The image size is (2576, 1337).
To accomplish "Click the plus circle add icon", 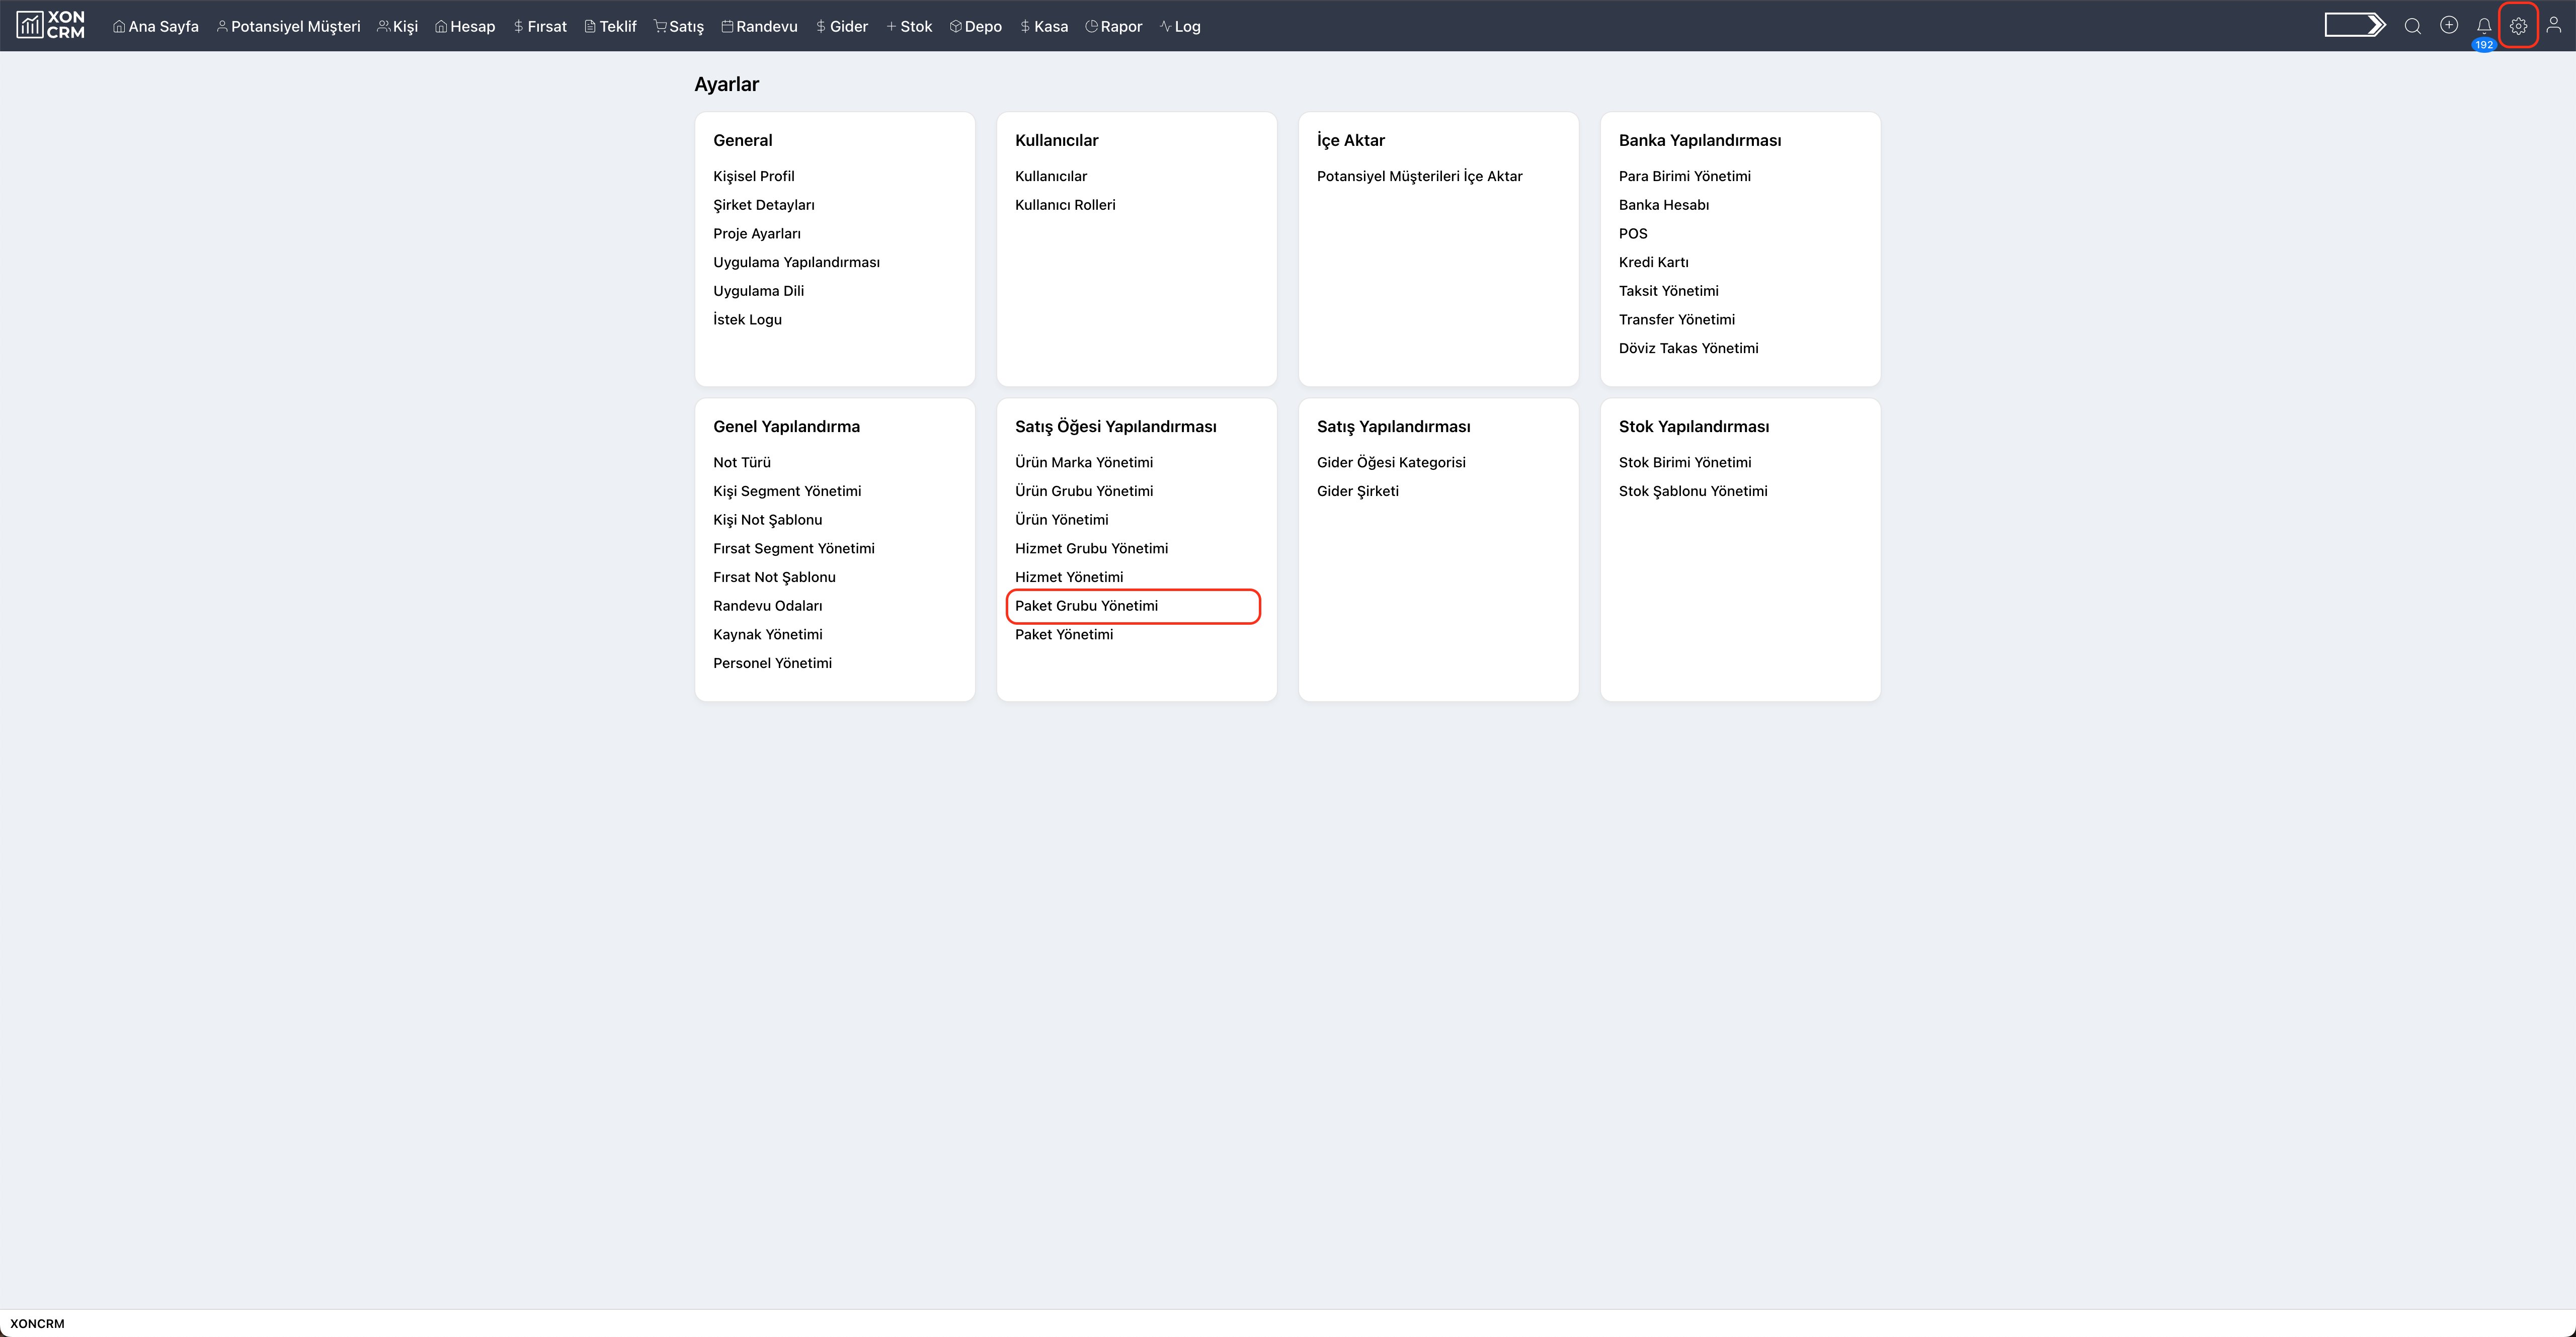I will (2449, 25).
